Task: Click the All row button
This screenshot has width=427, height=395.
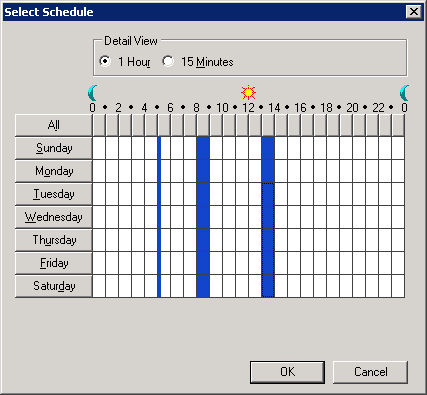Action: click(x=53, y=125)
